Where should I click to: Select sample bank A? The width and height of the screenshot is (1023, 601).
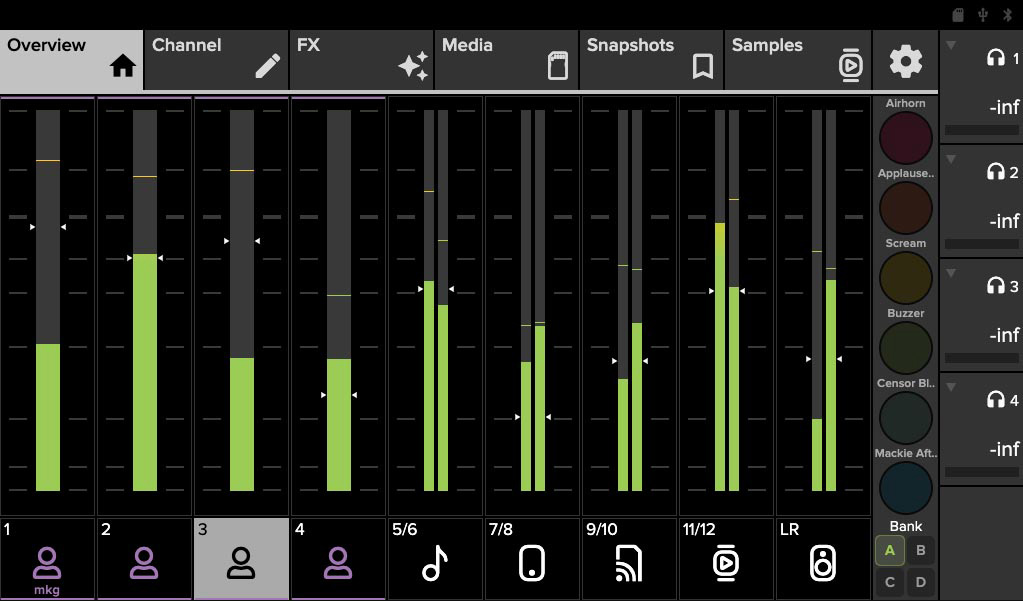[890, 550]
